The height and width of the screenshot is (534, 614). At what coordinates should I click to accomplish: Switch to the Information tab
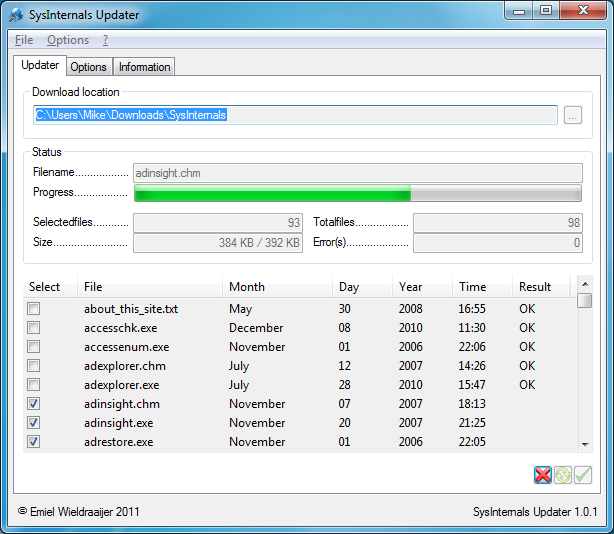click(x=144, y=67)
